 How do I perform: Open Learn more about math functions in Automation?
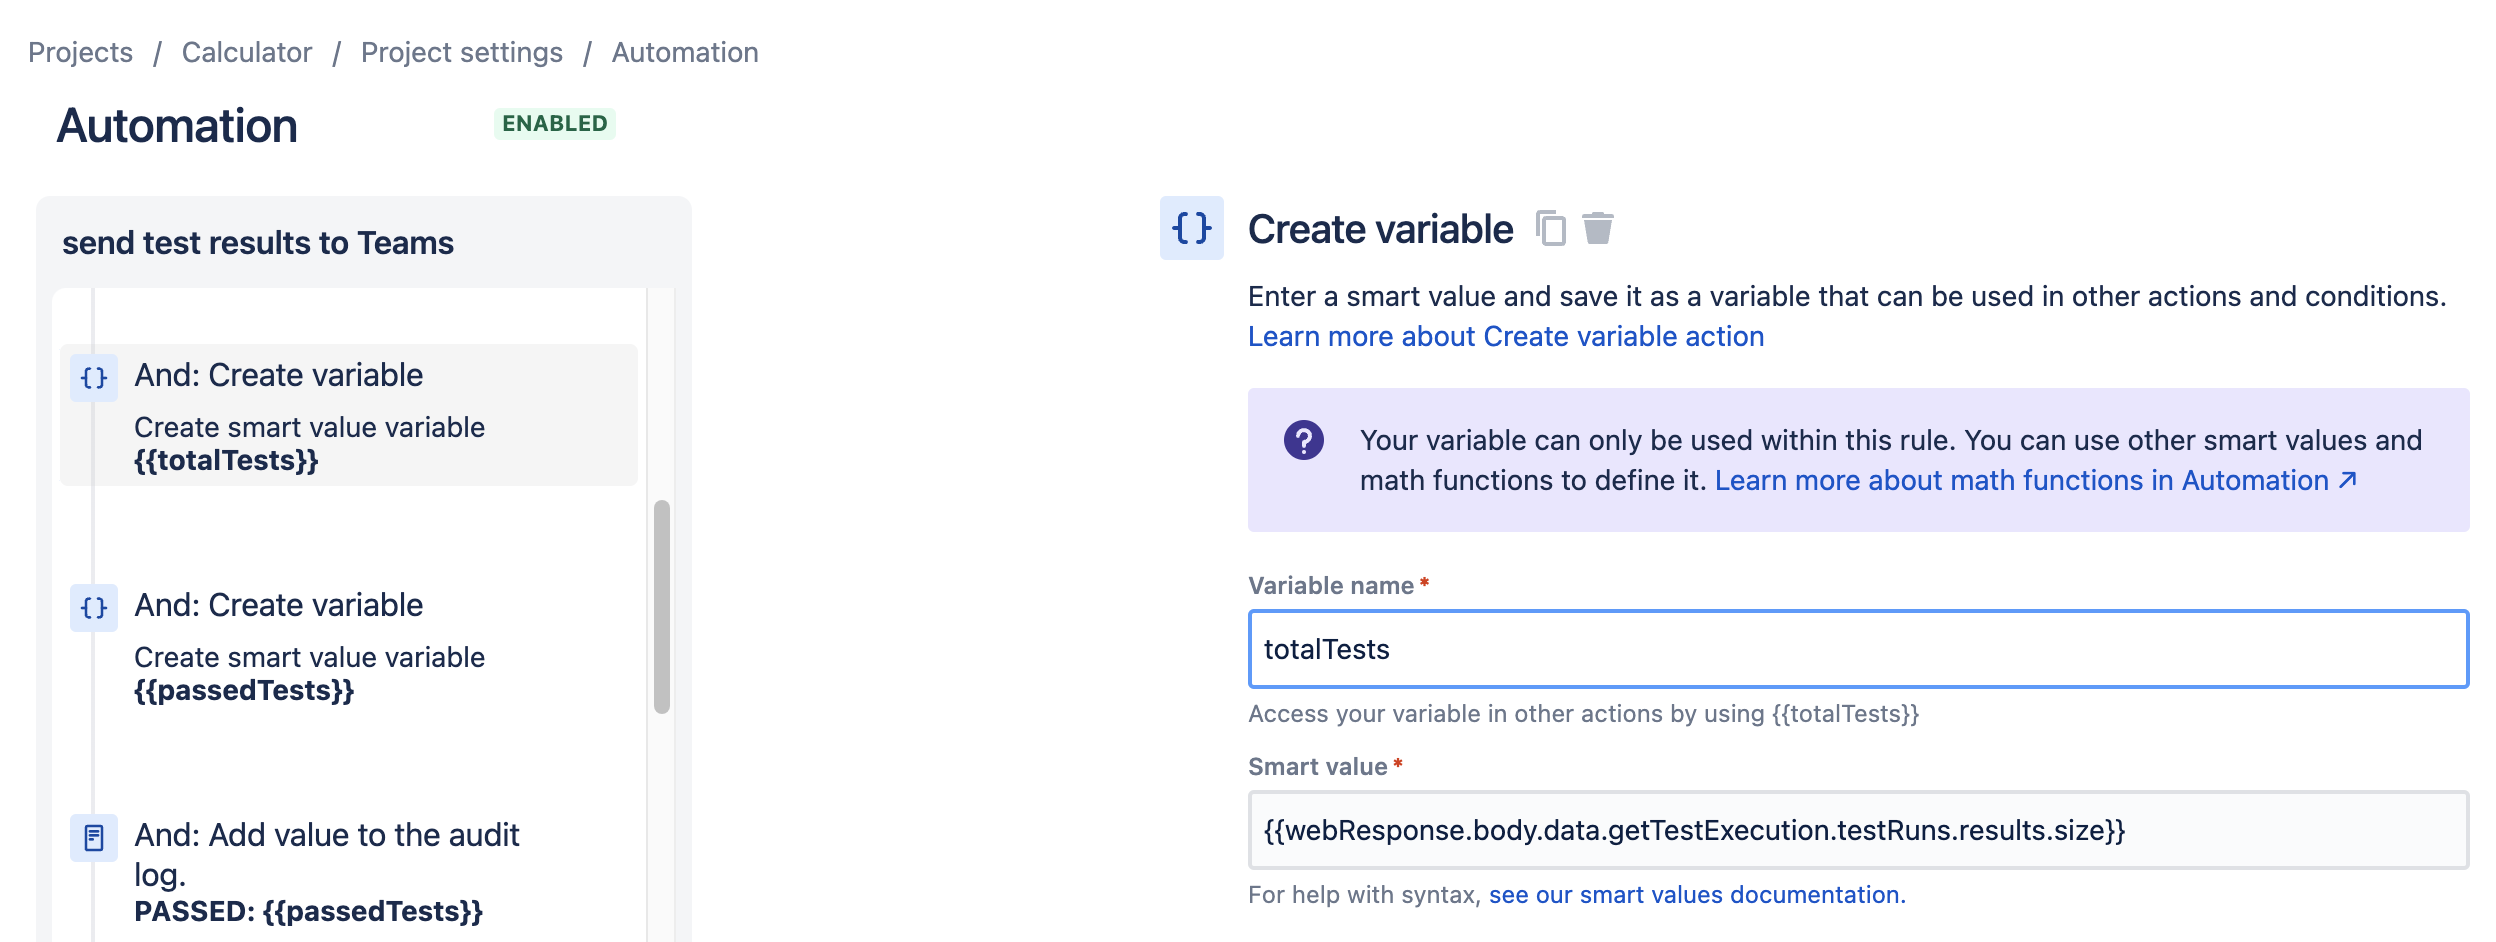pos(2022,480)
